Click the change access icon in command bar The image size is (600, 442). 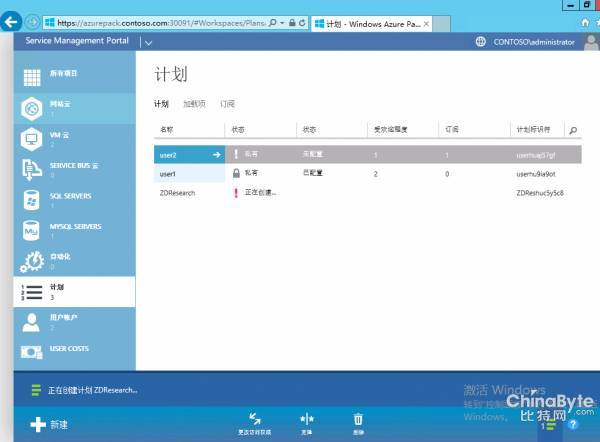[254, 419]
